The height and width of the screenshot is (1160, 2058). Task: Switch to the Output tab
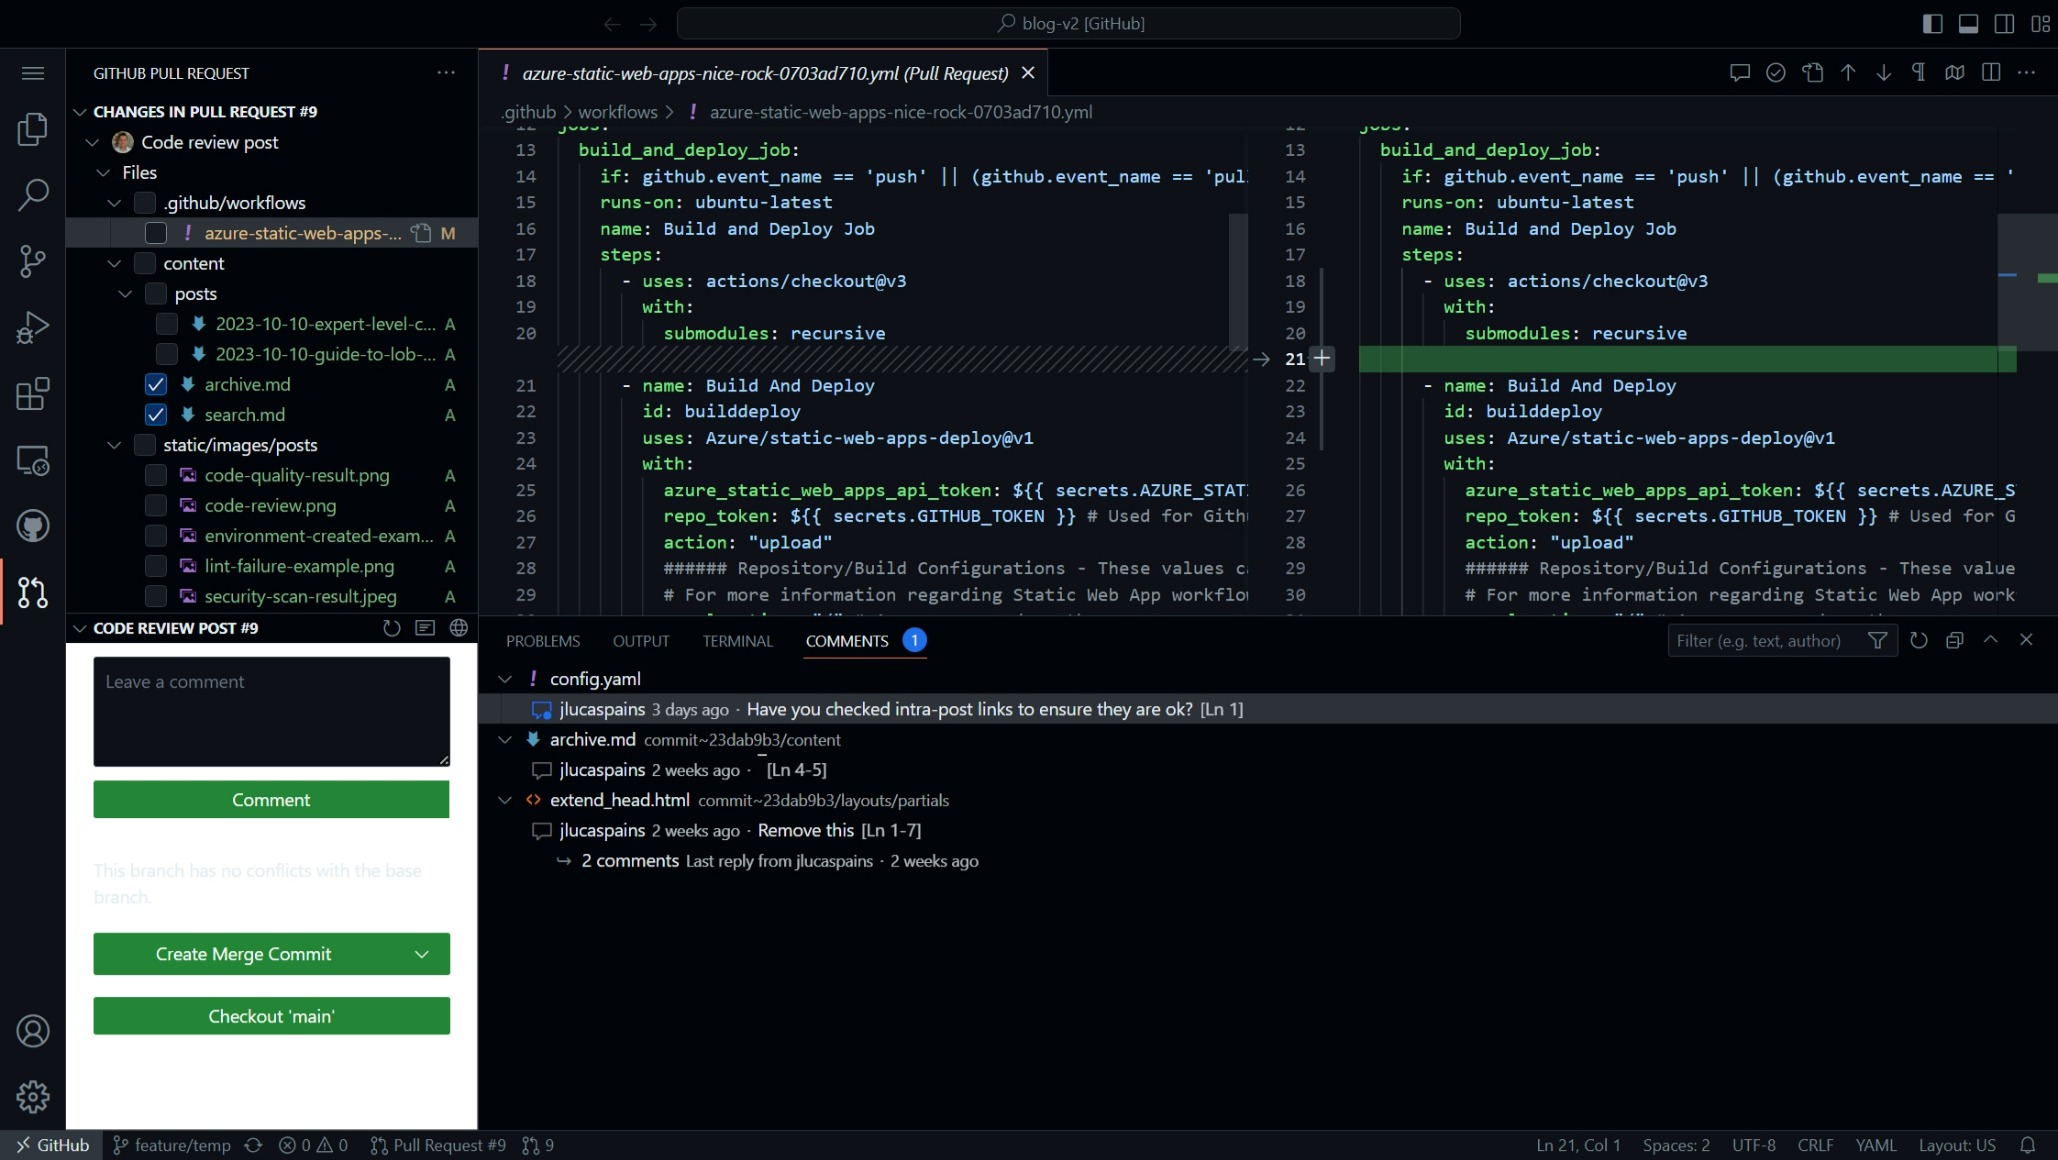[641, 641]
